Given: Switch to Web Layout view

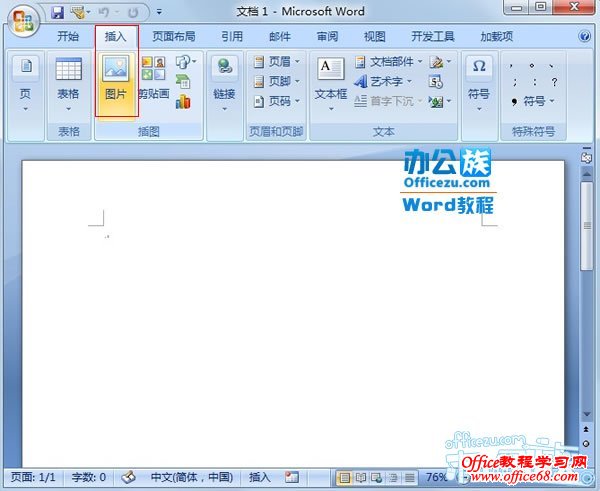Looking at the screenshot, I should 377,478.
